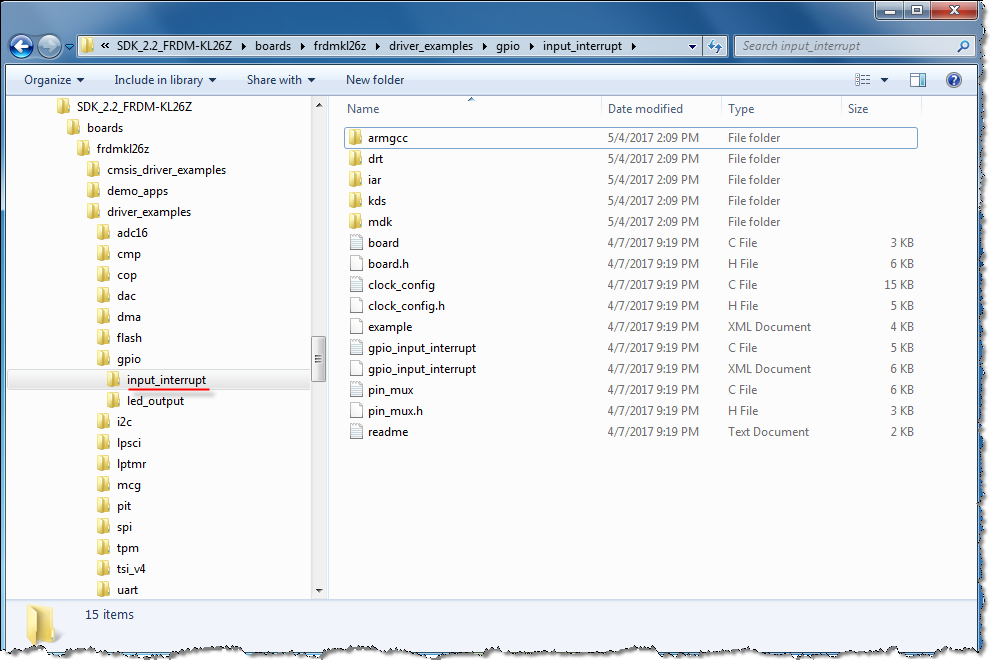Open Include in library menu

pos(165,80)
